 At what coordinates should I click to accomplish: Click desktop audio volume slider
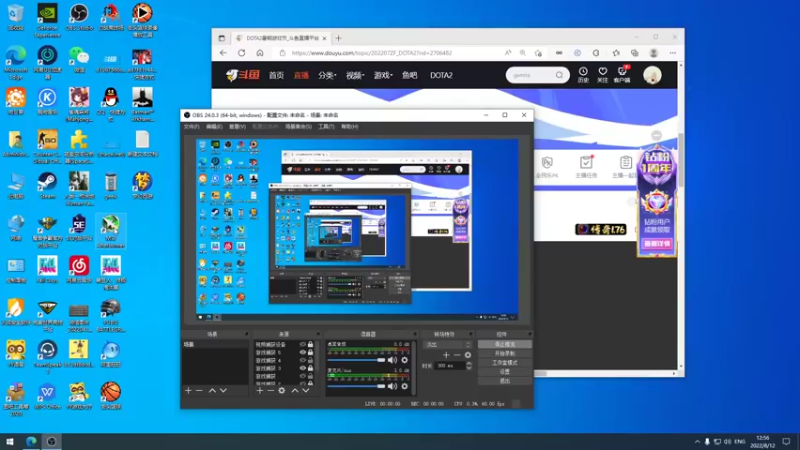(x=356, y=360)
